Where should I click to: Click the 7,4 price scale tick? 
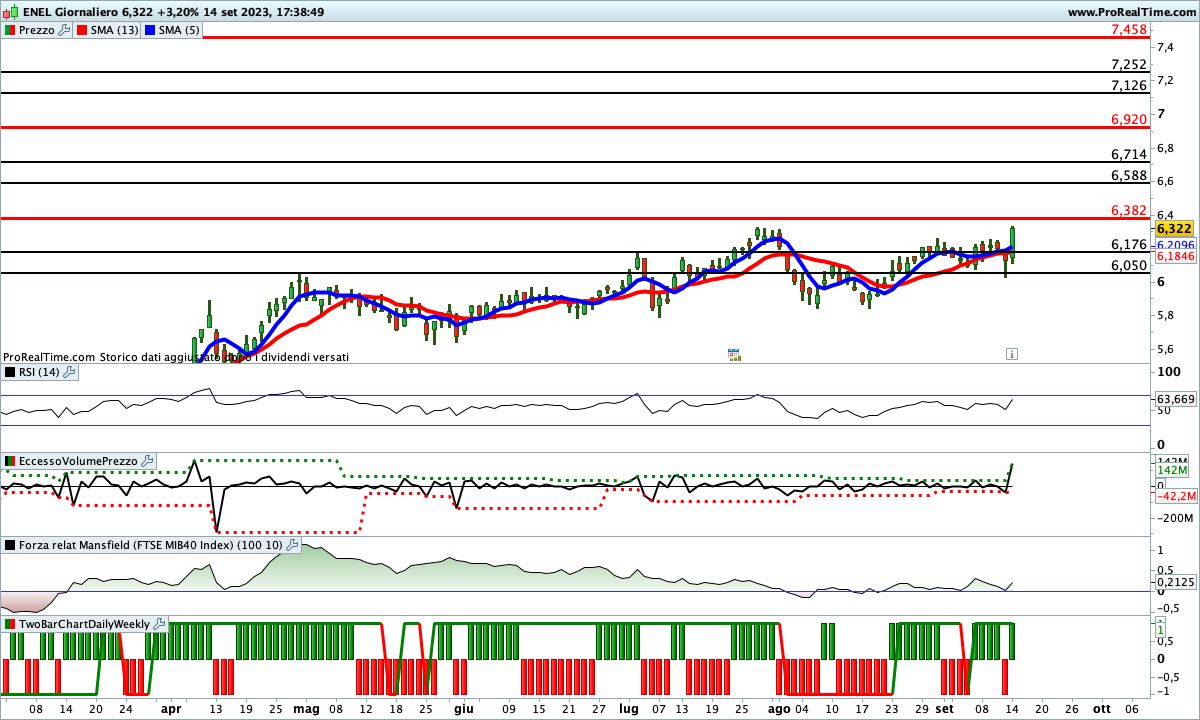click(x=1166, y=47)
